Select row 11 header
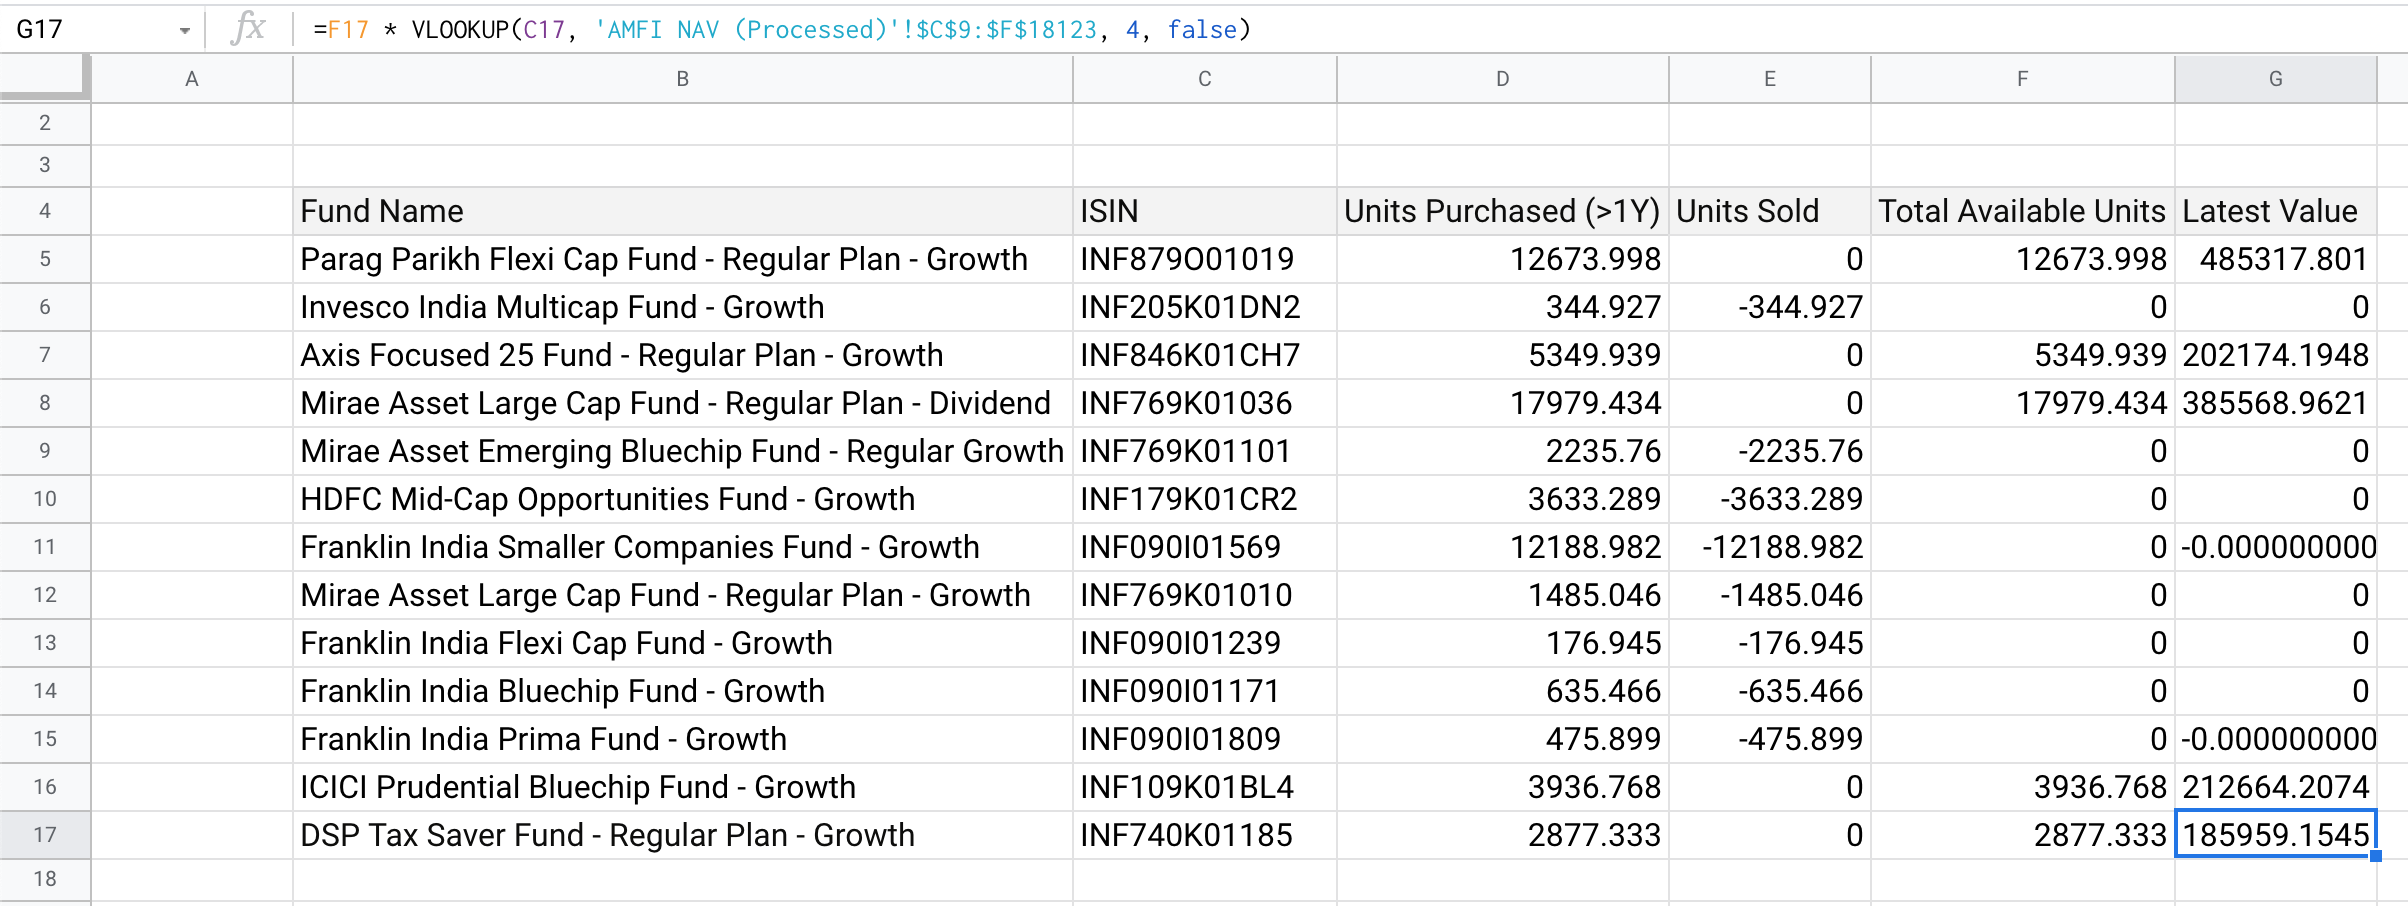 (x=45, y=547)
